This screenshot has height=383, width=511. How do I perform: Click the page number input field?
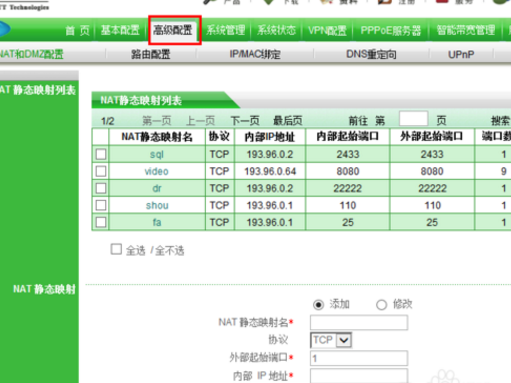[413, 119]
